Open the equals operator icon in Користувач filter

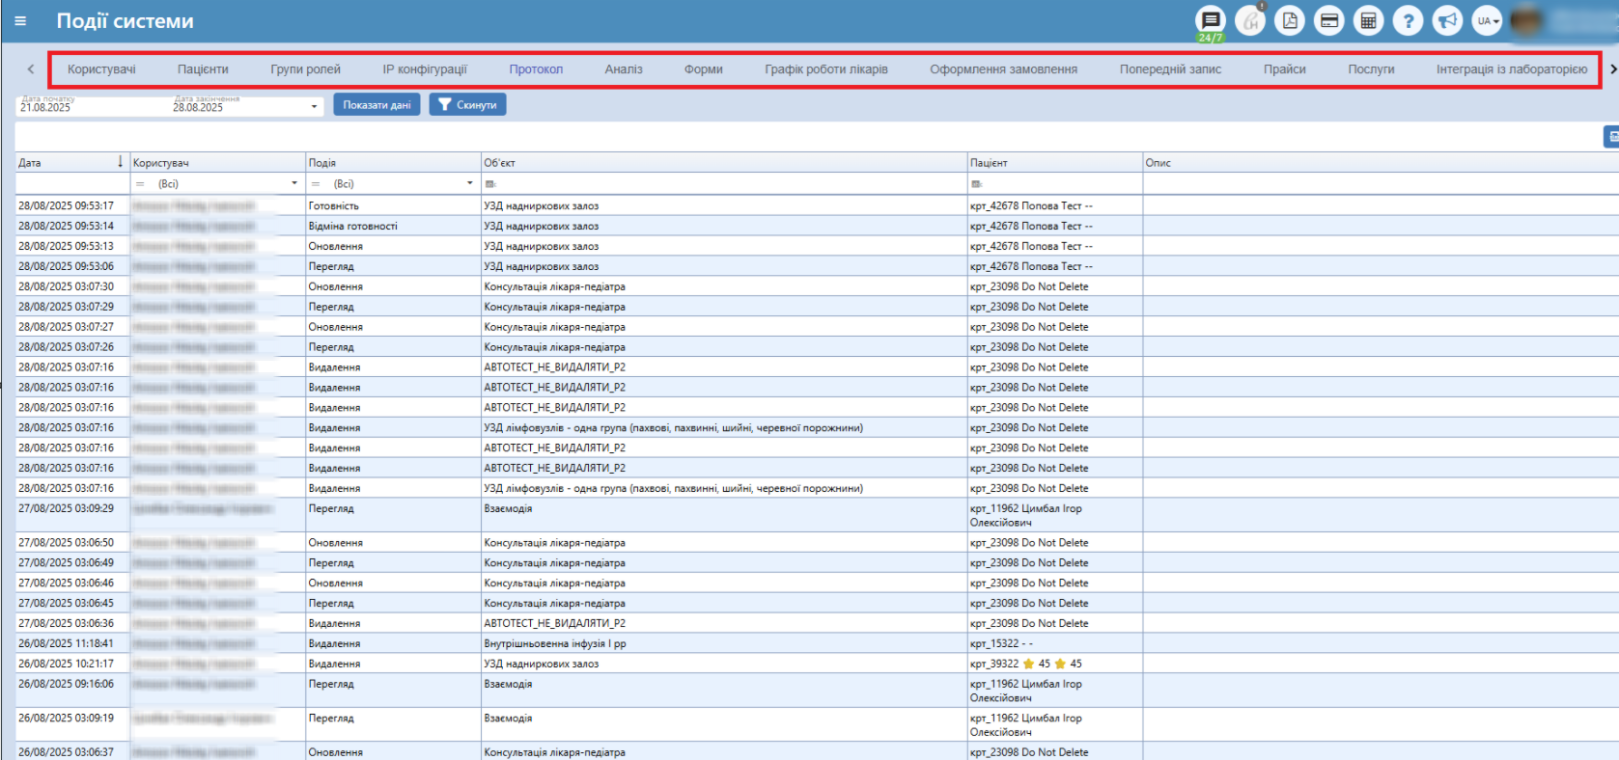[x=140, y=184]
